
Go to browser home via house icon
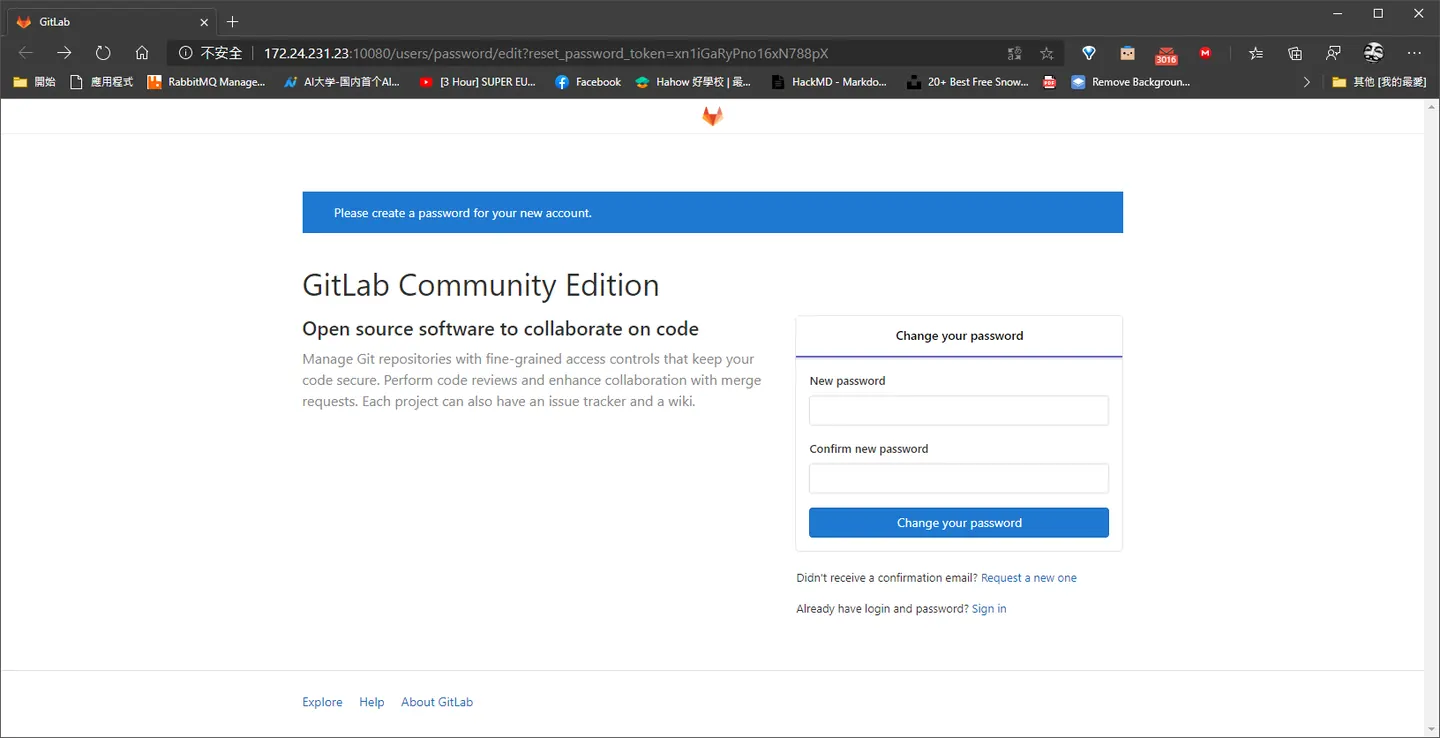click(142, 53)
